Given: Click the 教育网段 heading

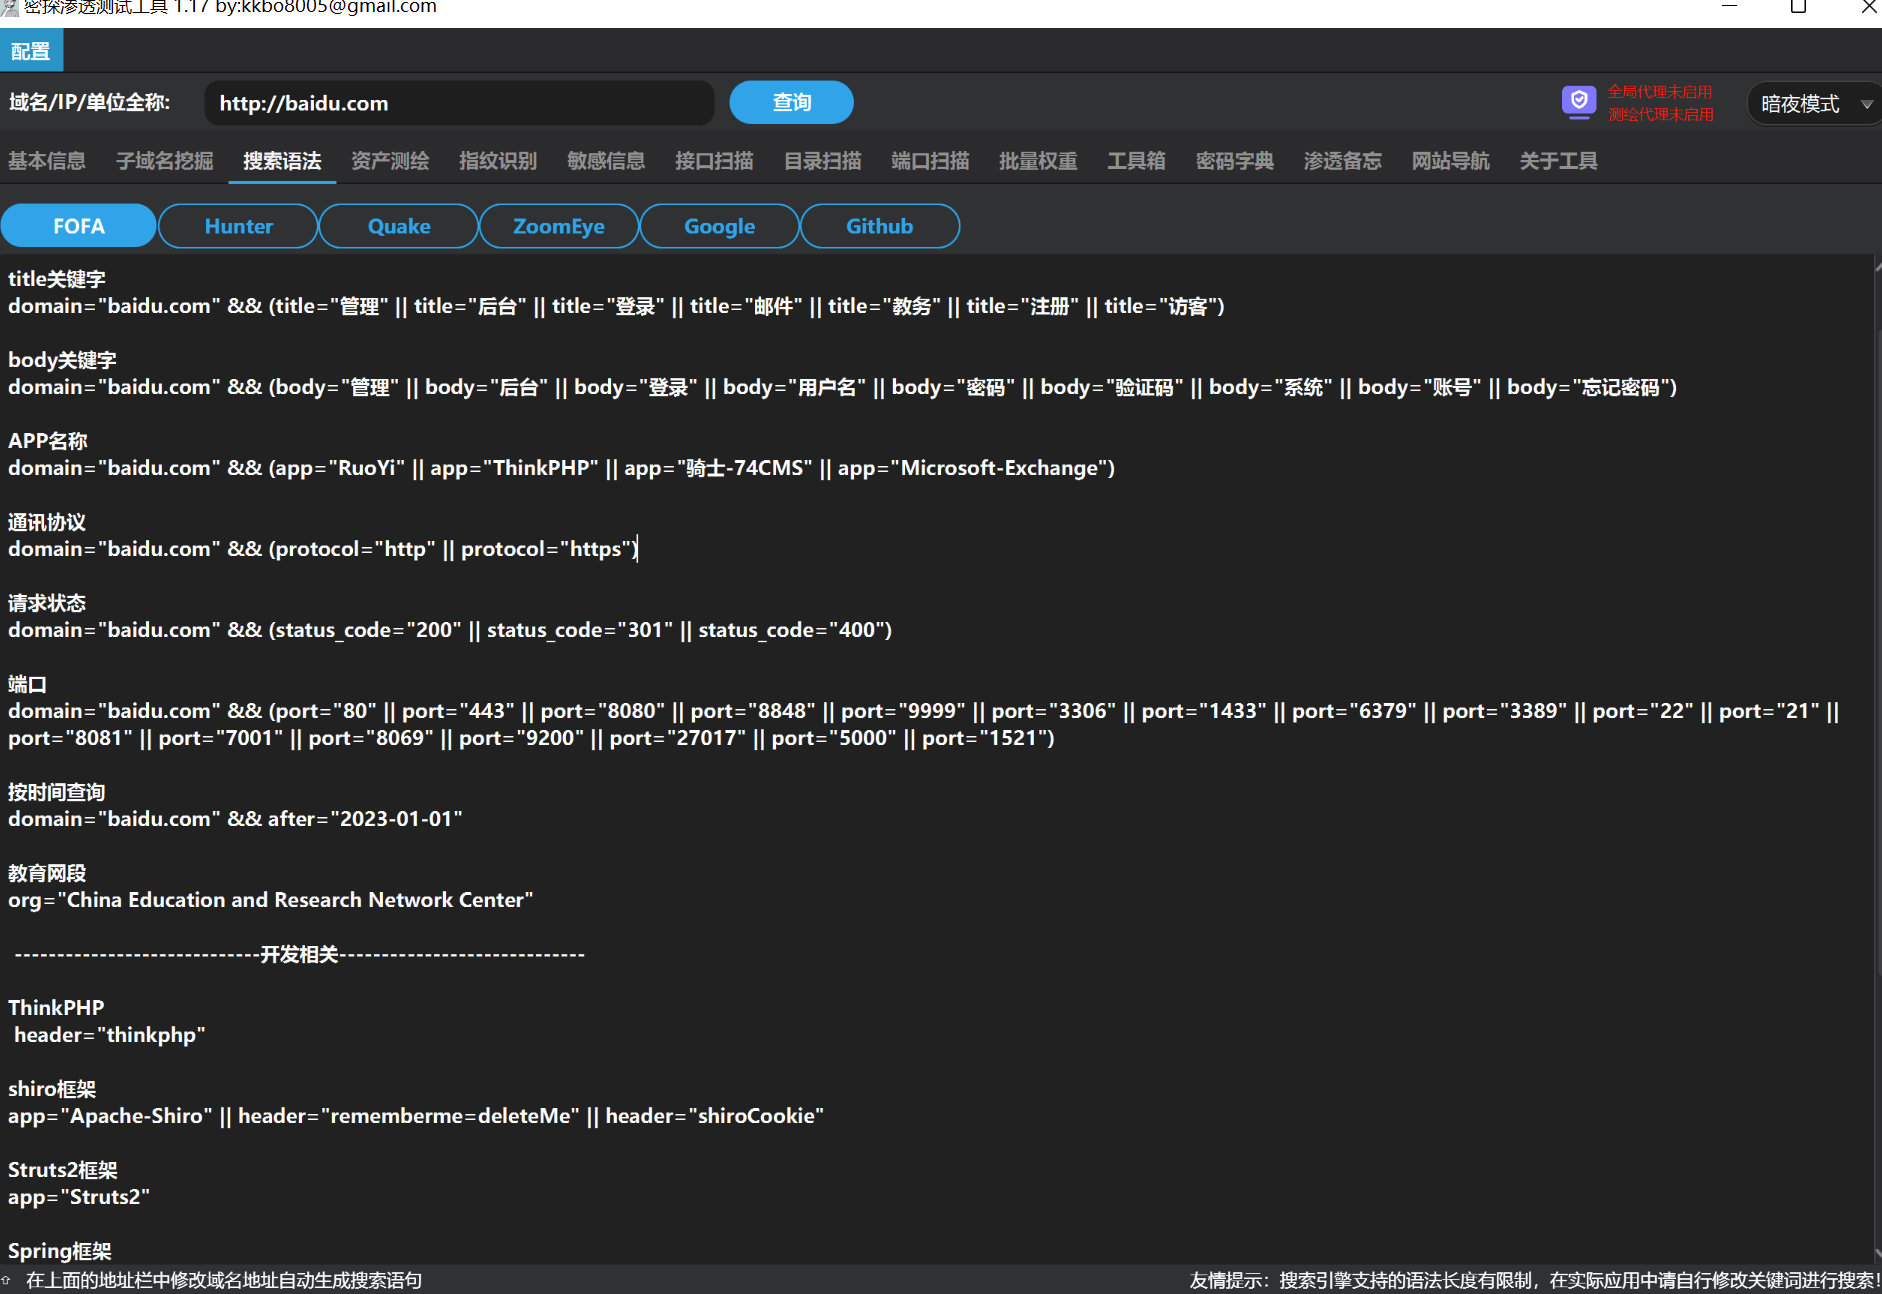Looking at the screenshot, I should pyautogui.click(x=47, y=873).
